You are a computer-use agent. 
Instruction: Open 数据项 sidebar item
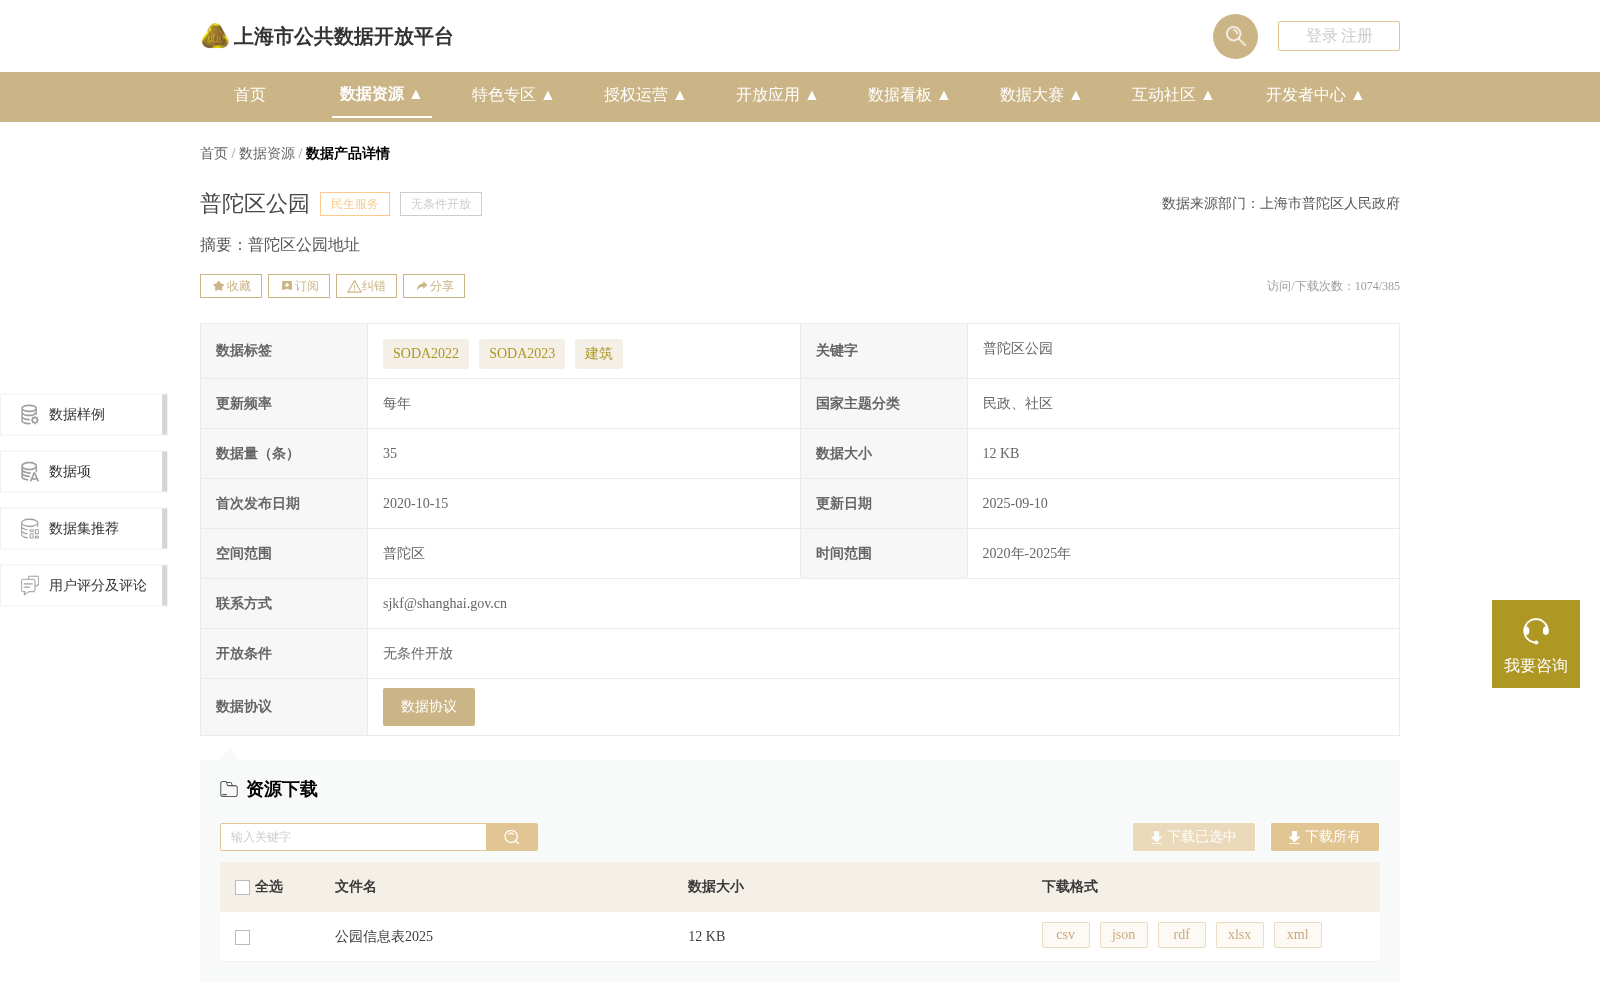point(83,471)
